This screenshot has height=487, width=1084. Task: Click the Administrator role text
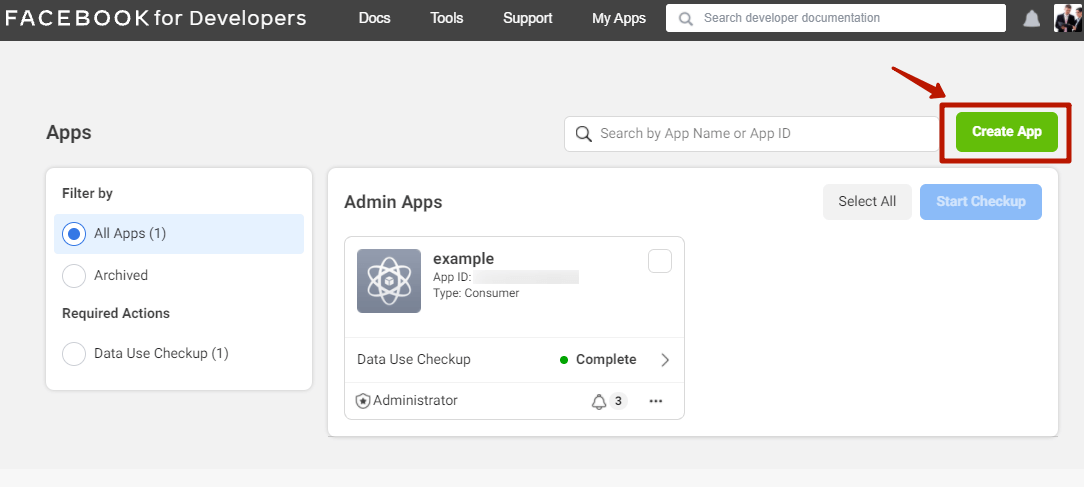(415, 401)
